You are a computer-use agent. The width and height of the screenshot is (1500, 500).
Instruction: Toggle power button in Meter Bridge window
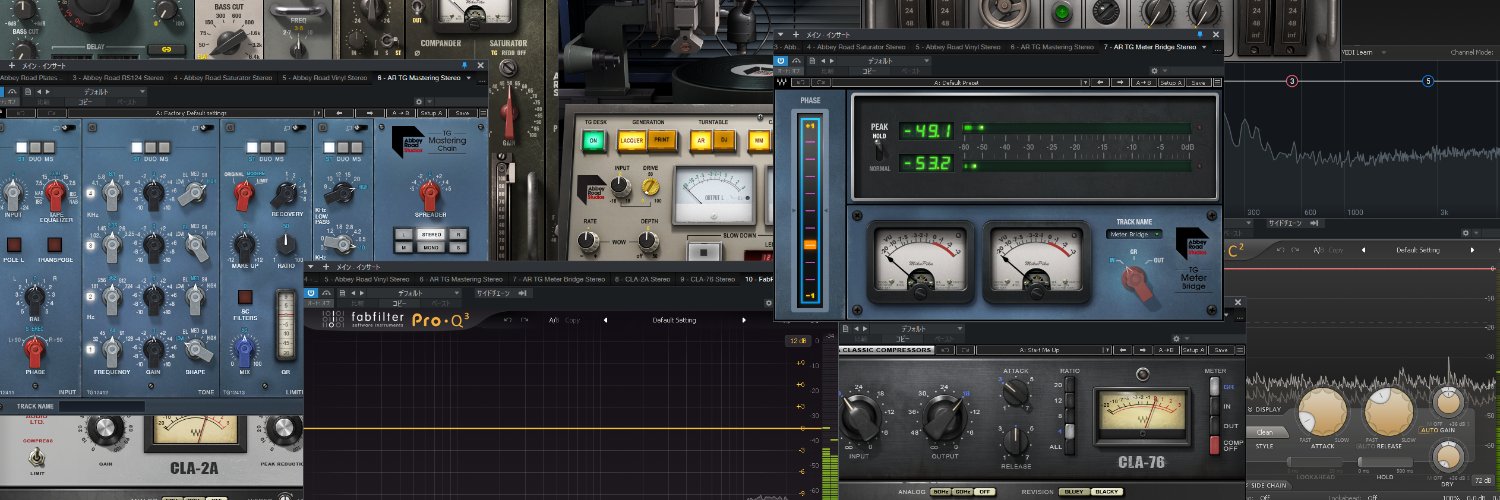pos(781,61)
